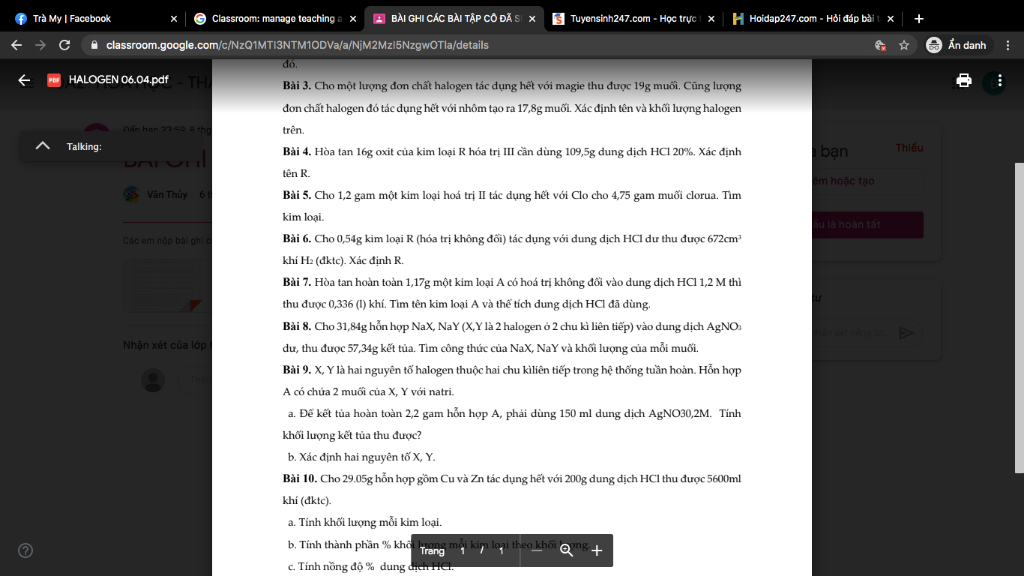Click the class comment avatar icon
Image resolution: width=1024 pixels, height=576 pixels.
tap(153, 380)
